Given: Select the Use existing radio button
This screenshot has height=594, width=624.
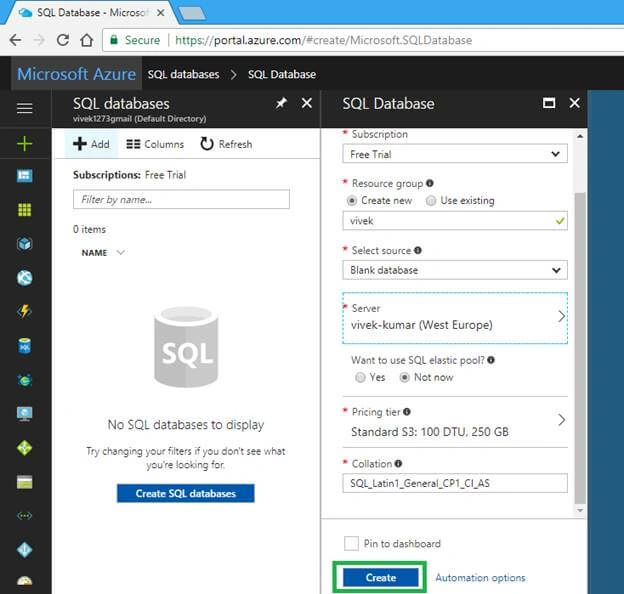Looking at the screenshot, I should [431, 201].
